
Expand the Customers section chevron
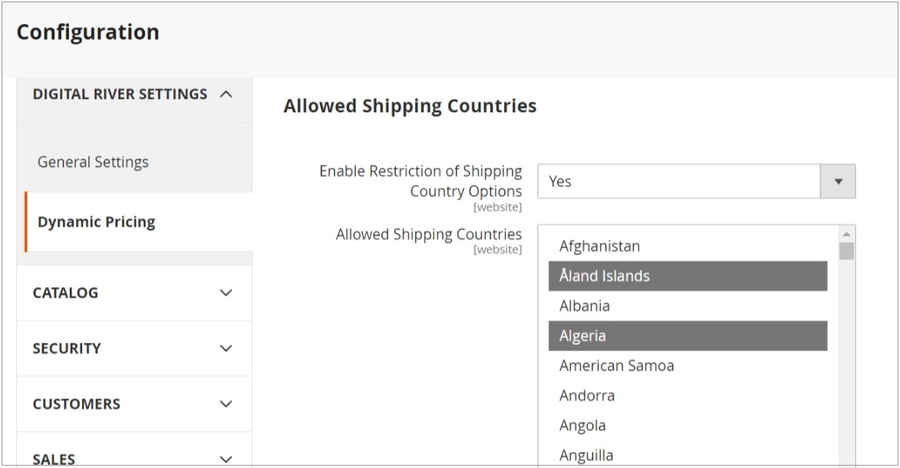click(x=226, y=404)
